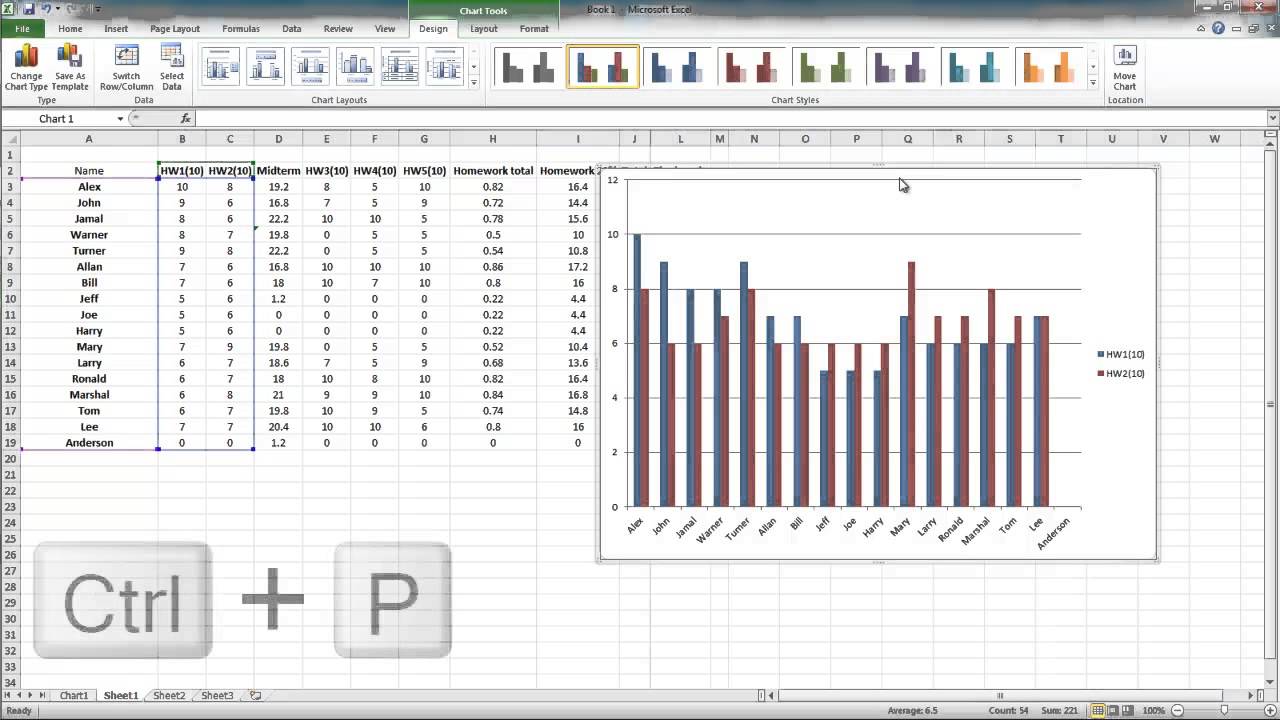Image resolution: width=1280 pixels, height=720 pixels.
Task: Open the View tab
Action: 385,29
